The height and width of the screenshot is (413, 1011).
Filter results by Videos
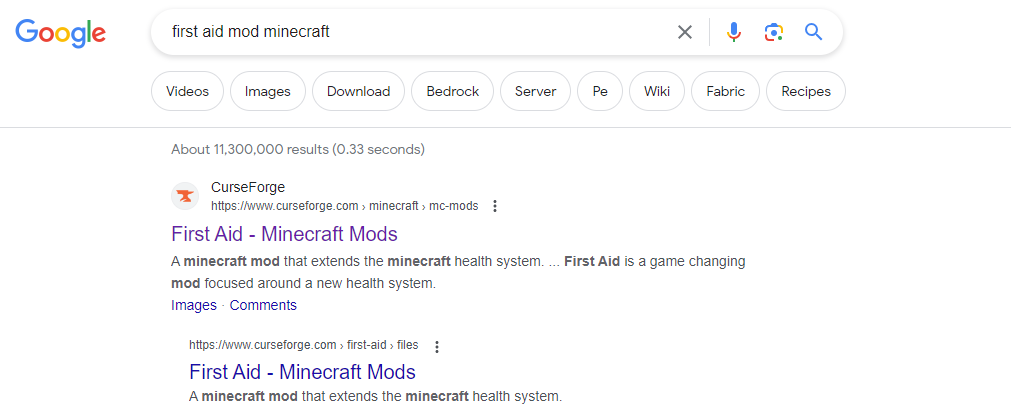[x=188, y=91]
